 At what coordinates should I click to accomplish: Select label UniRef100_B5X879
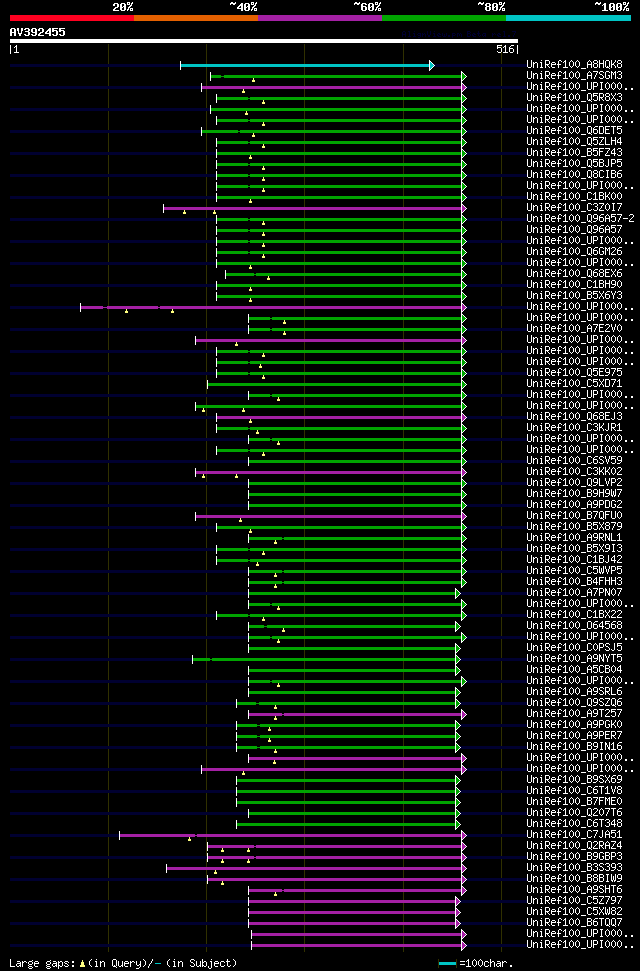(574, 526)
